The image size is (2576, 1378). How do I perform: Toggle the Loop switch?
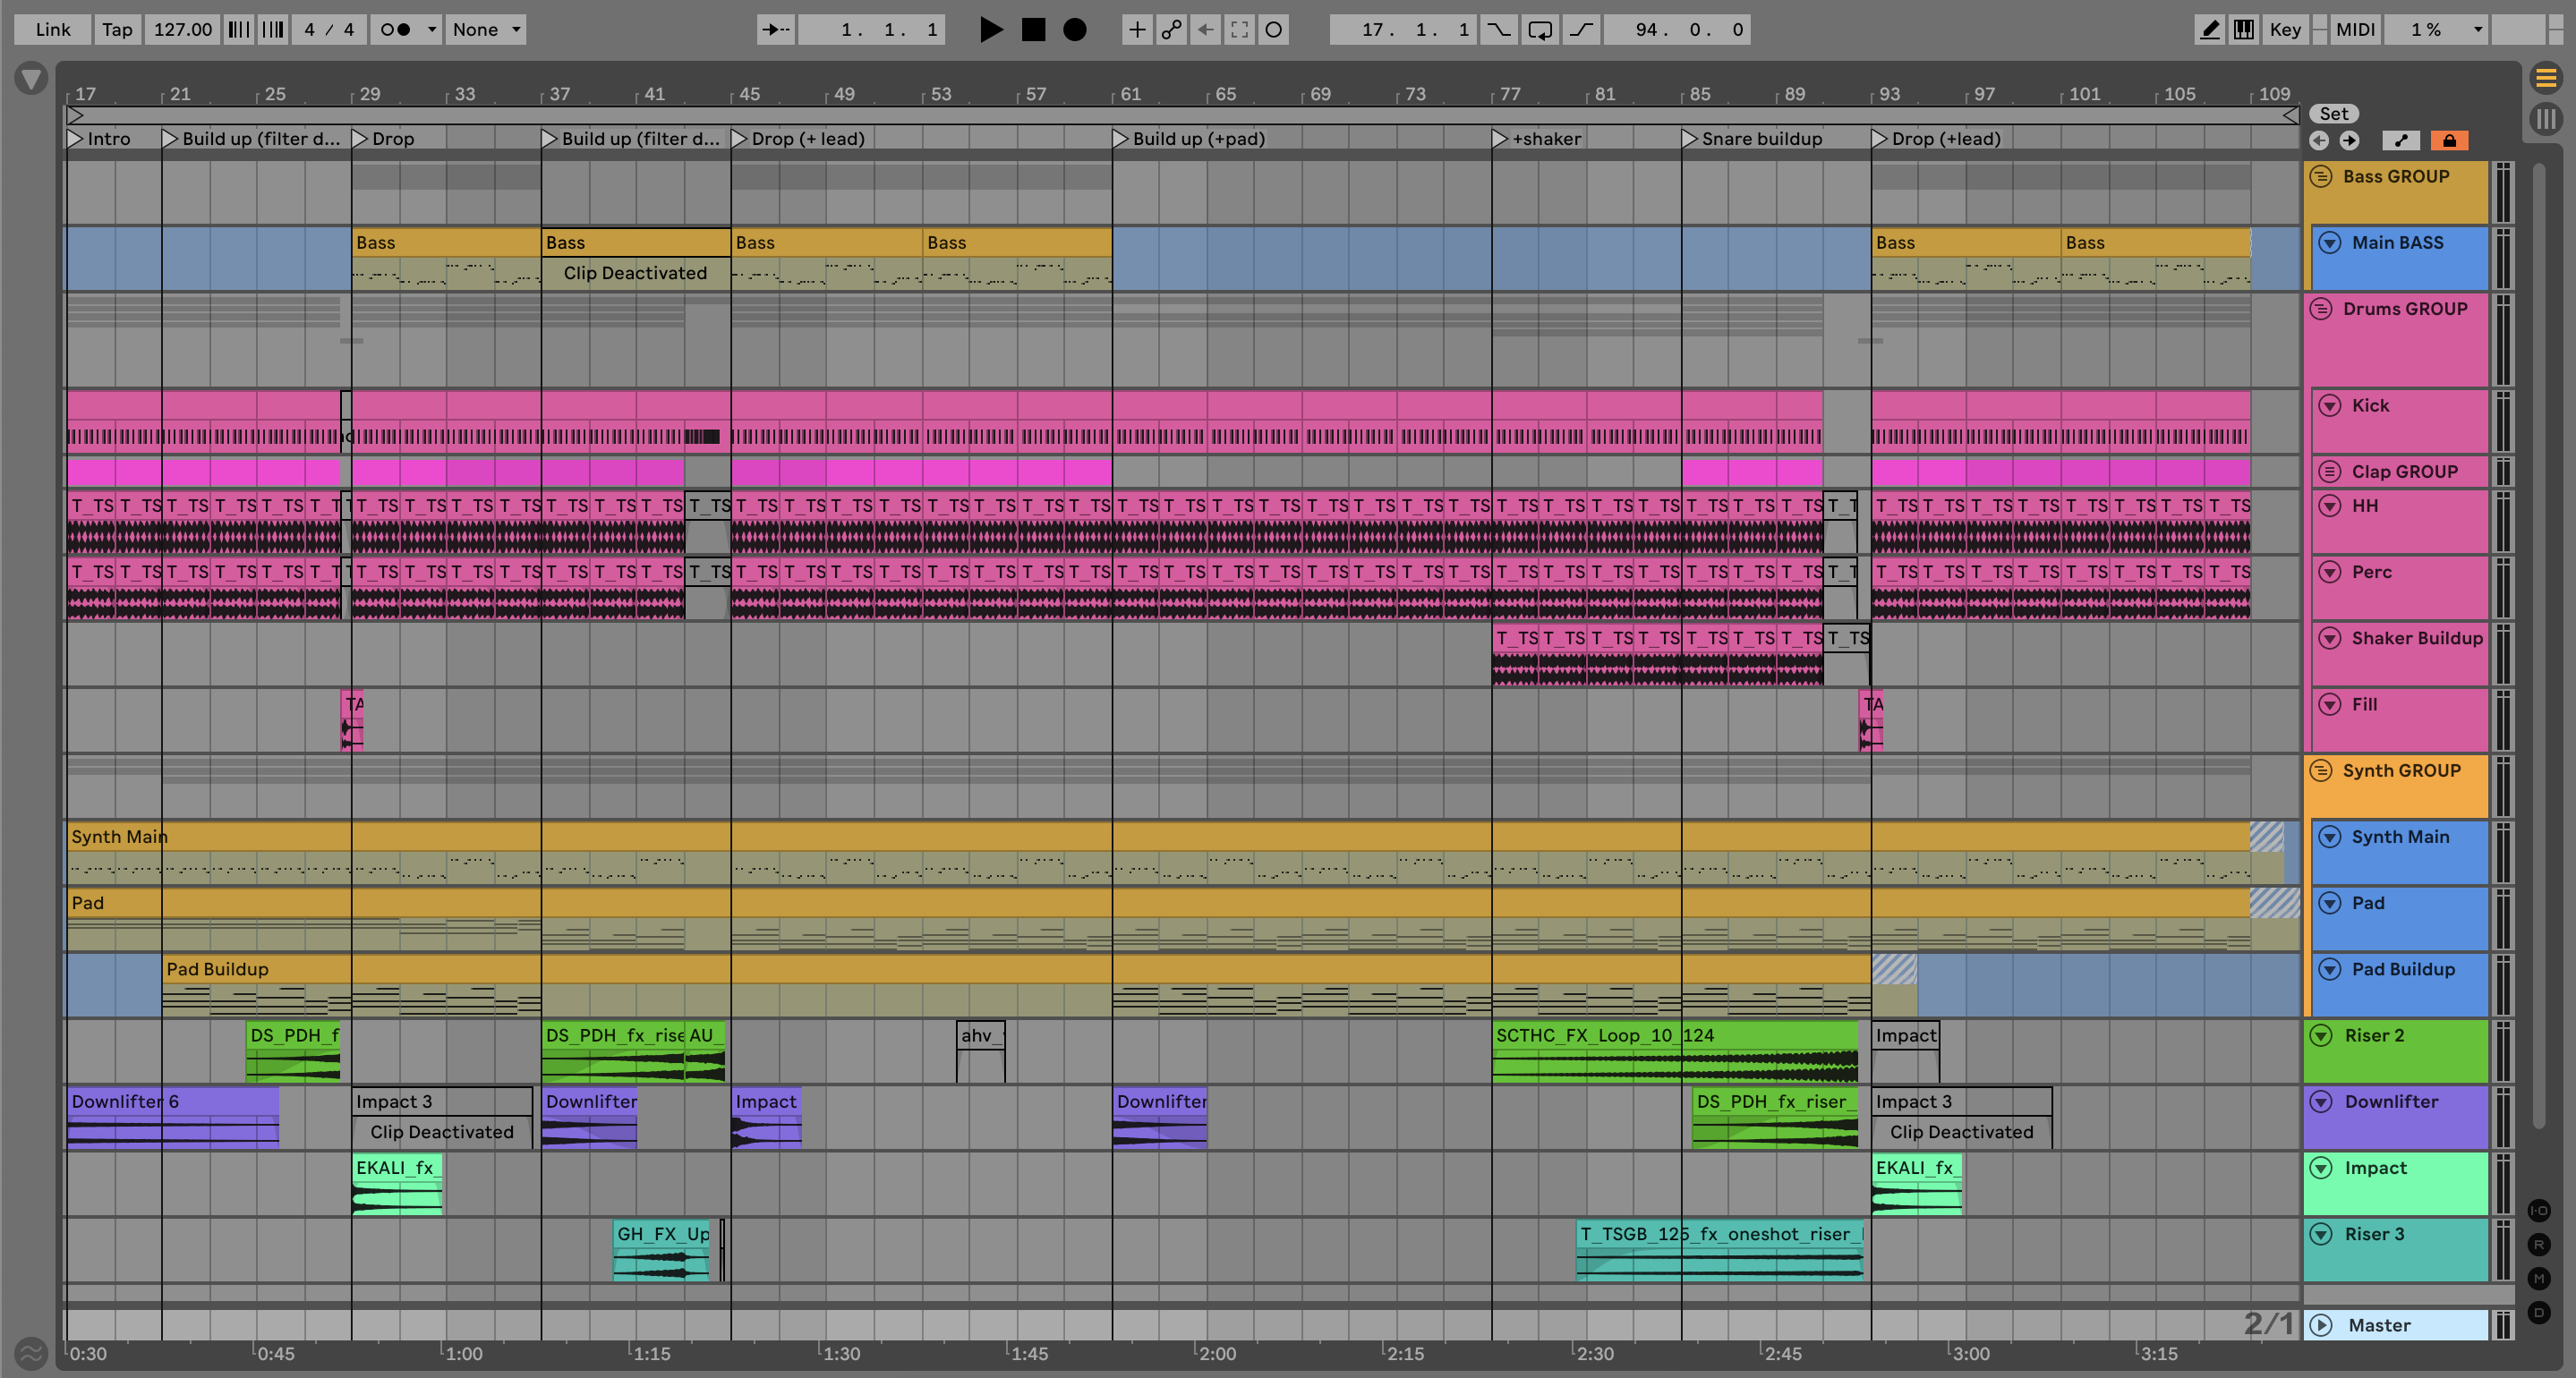[x=1540, y=29]
